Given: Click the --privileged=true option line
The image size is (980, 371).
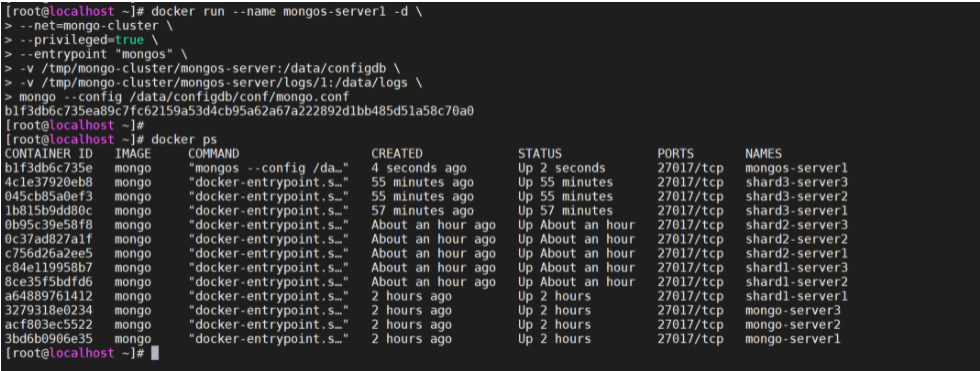Looking at the screenshot, I should 80,40.
